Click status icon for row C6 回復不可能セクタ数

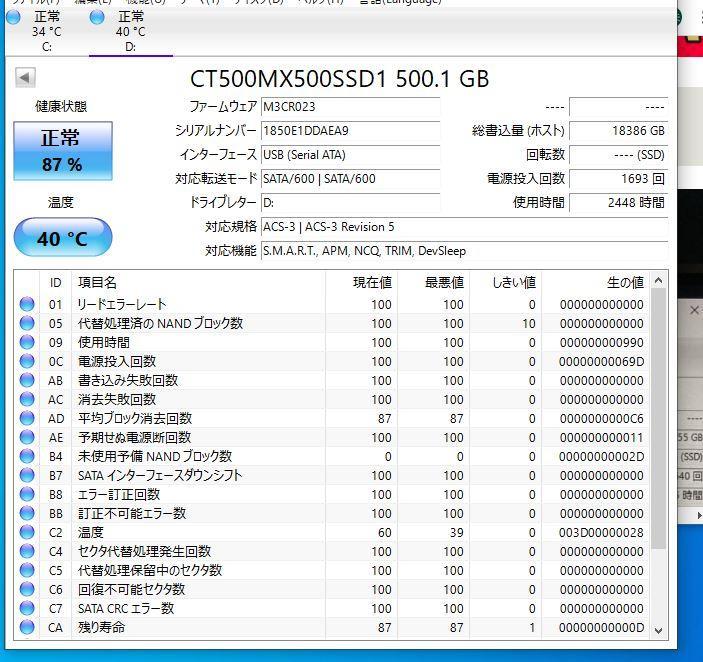pyautogui.click(x=27, y=589)
